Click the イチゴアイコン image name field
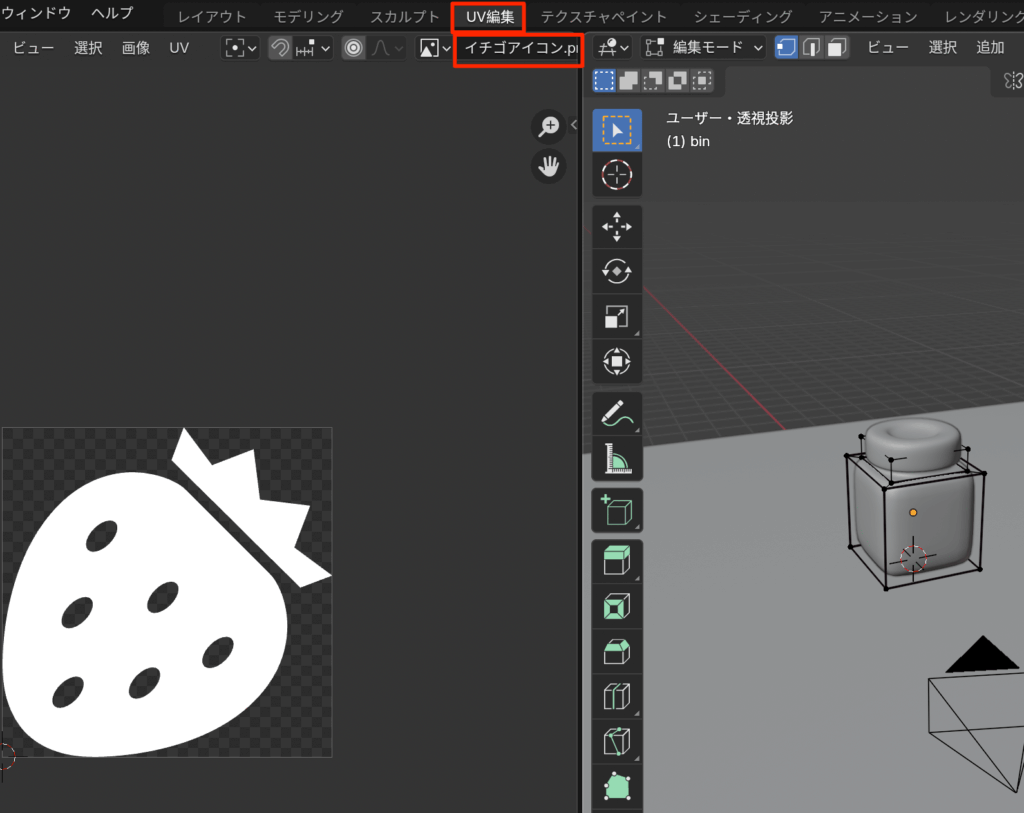The width and height of the screenshot is (1024, 813). 519,48
